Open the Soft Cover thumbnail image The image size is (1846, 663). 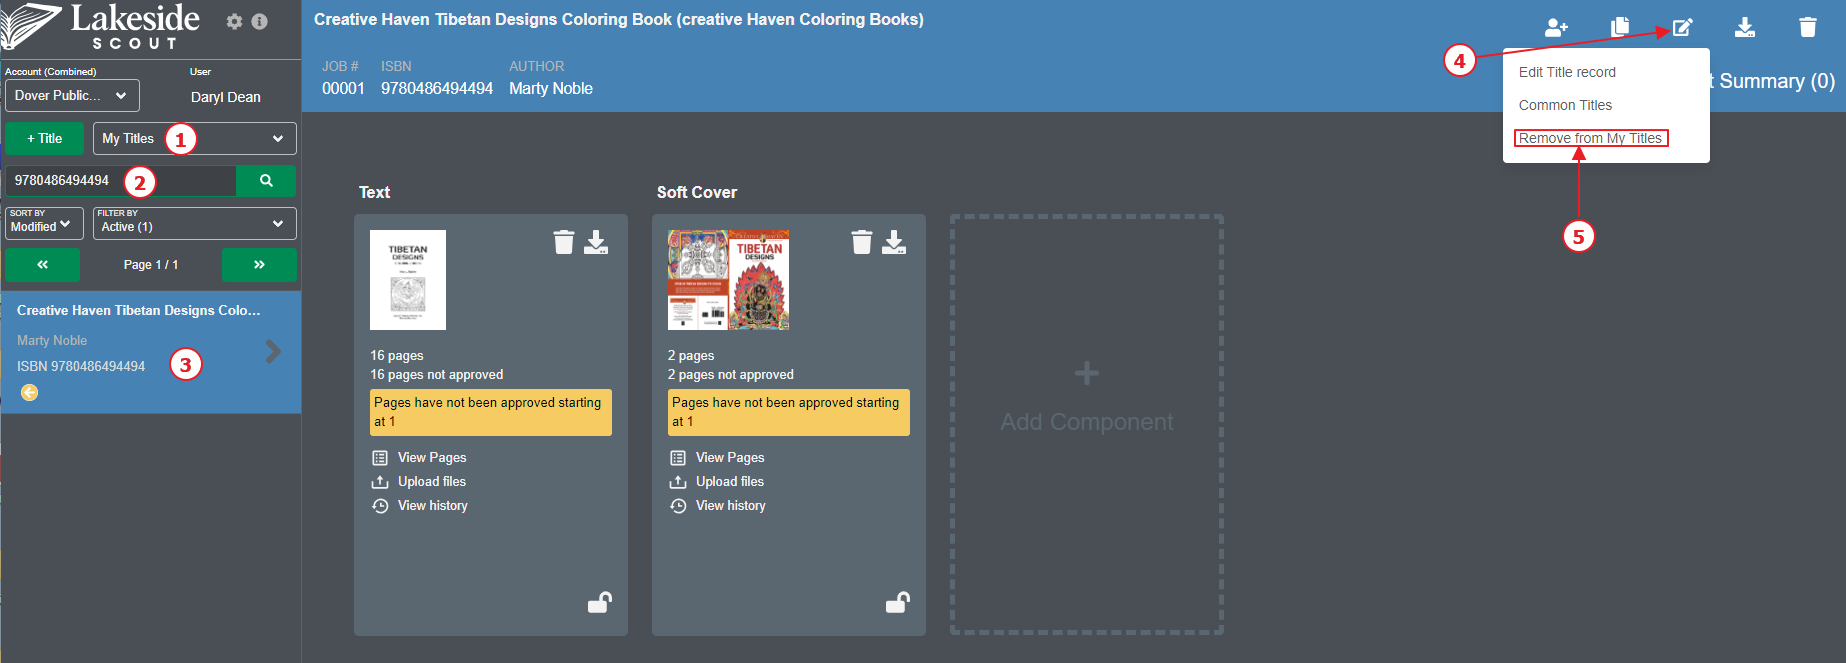[x=729, y=280]
